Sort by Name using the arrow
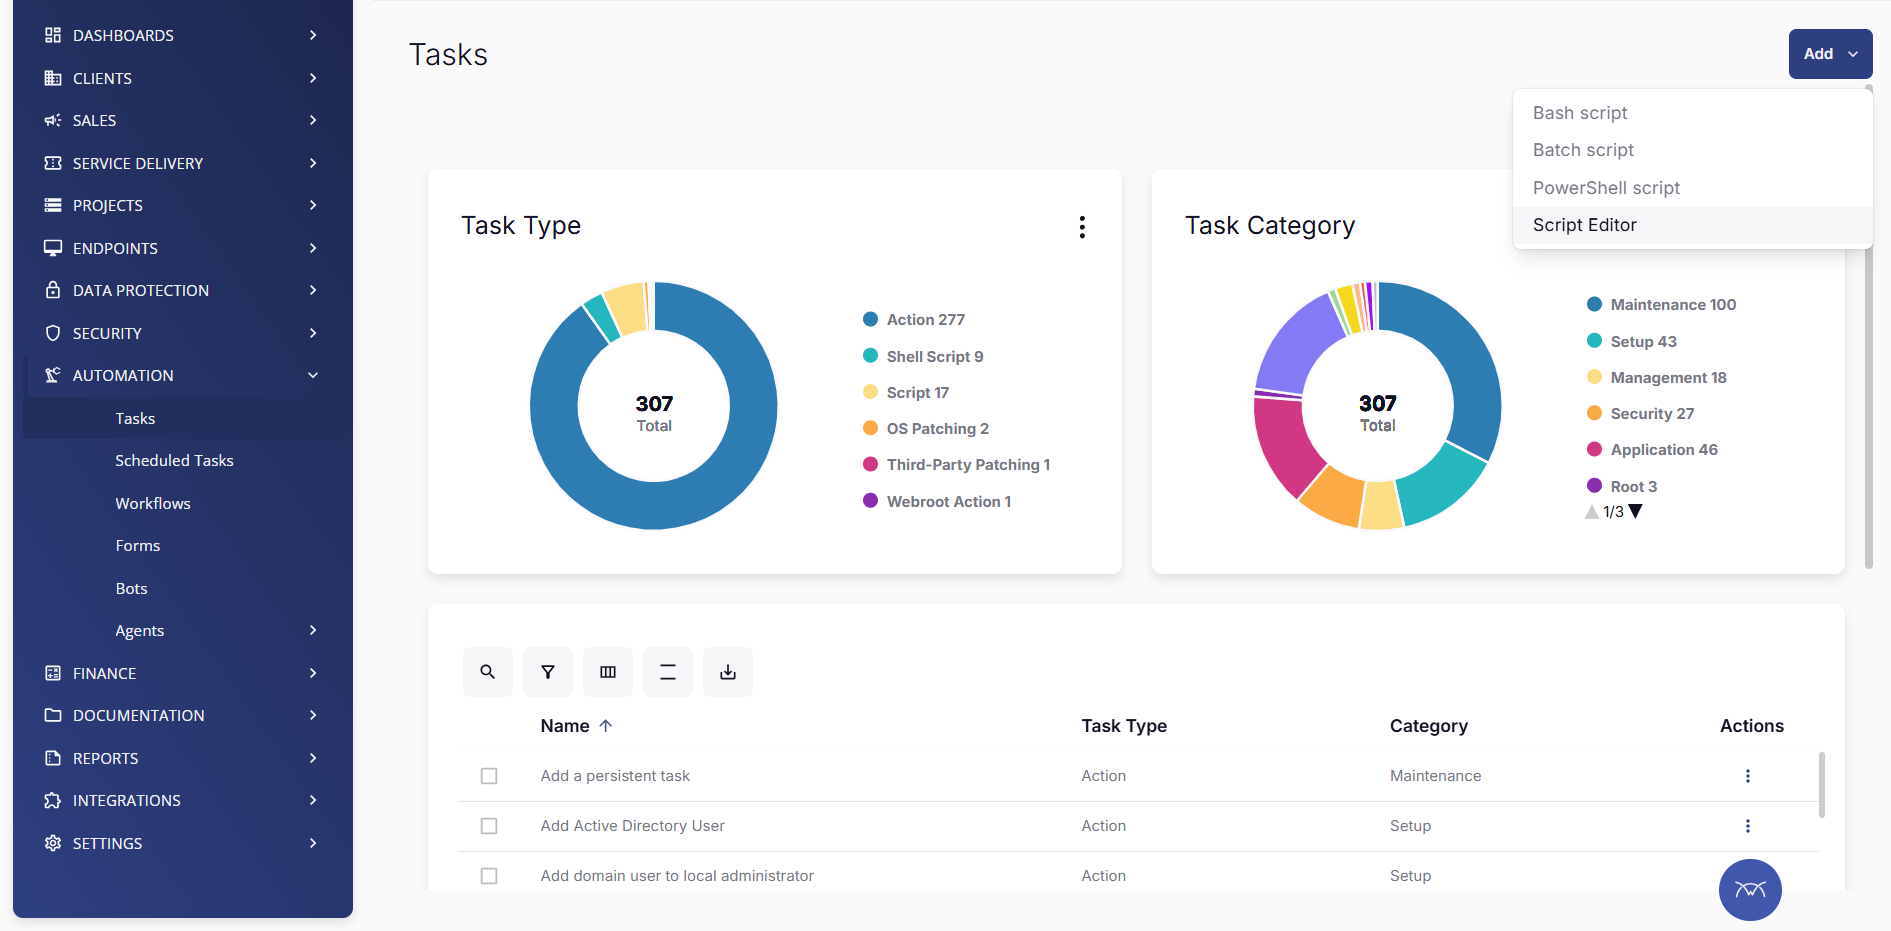The width and height of the screenshot is (1891, 931). (606, 726)
